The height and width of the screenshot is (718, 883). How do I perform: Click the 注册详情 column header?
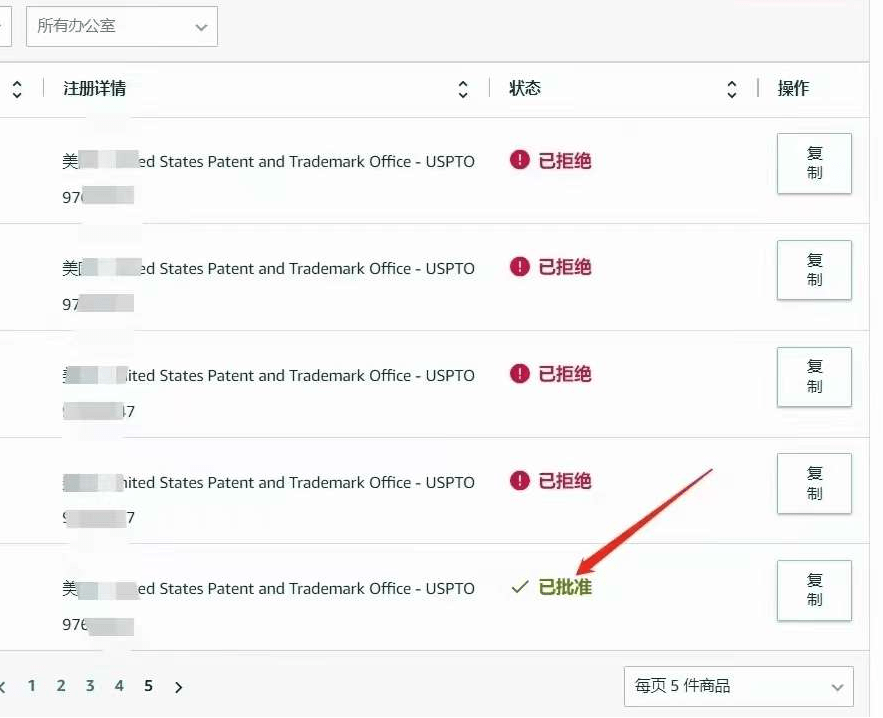point(95,88)
